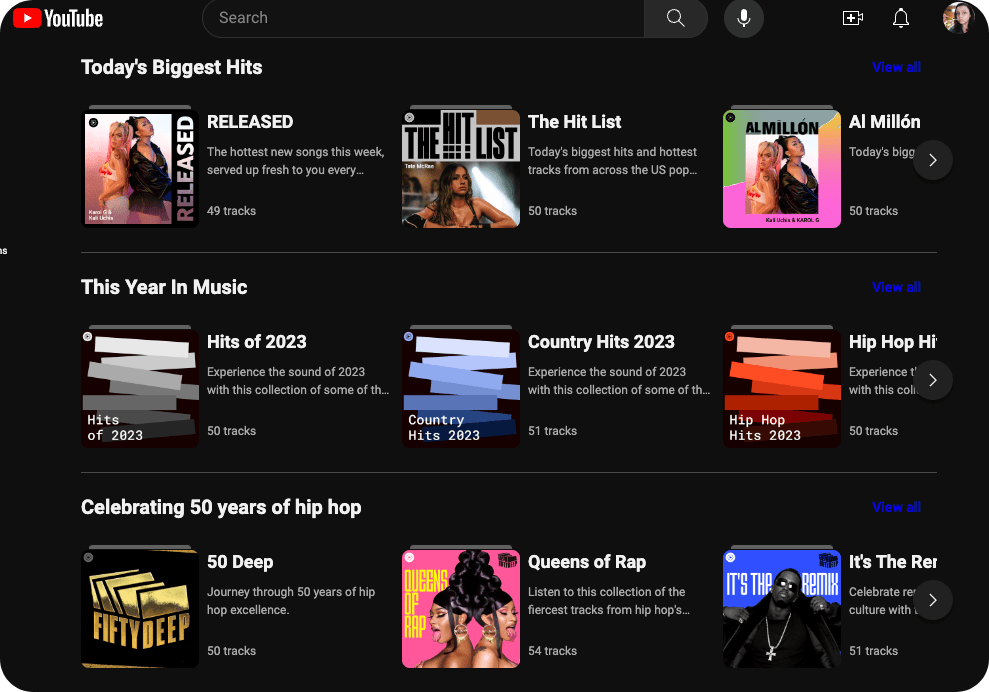Click the "49 tracks" label under RELEASED
989x692 pixels.
click(231, 211)
